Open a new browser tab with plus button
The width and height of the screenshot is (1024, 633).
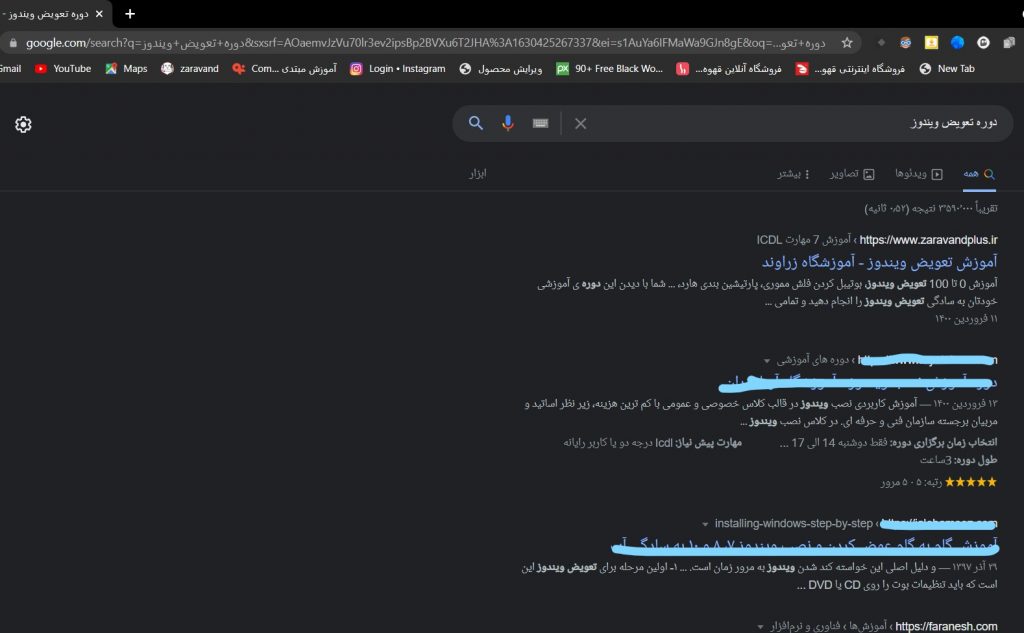130,14
